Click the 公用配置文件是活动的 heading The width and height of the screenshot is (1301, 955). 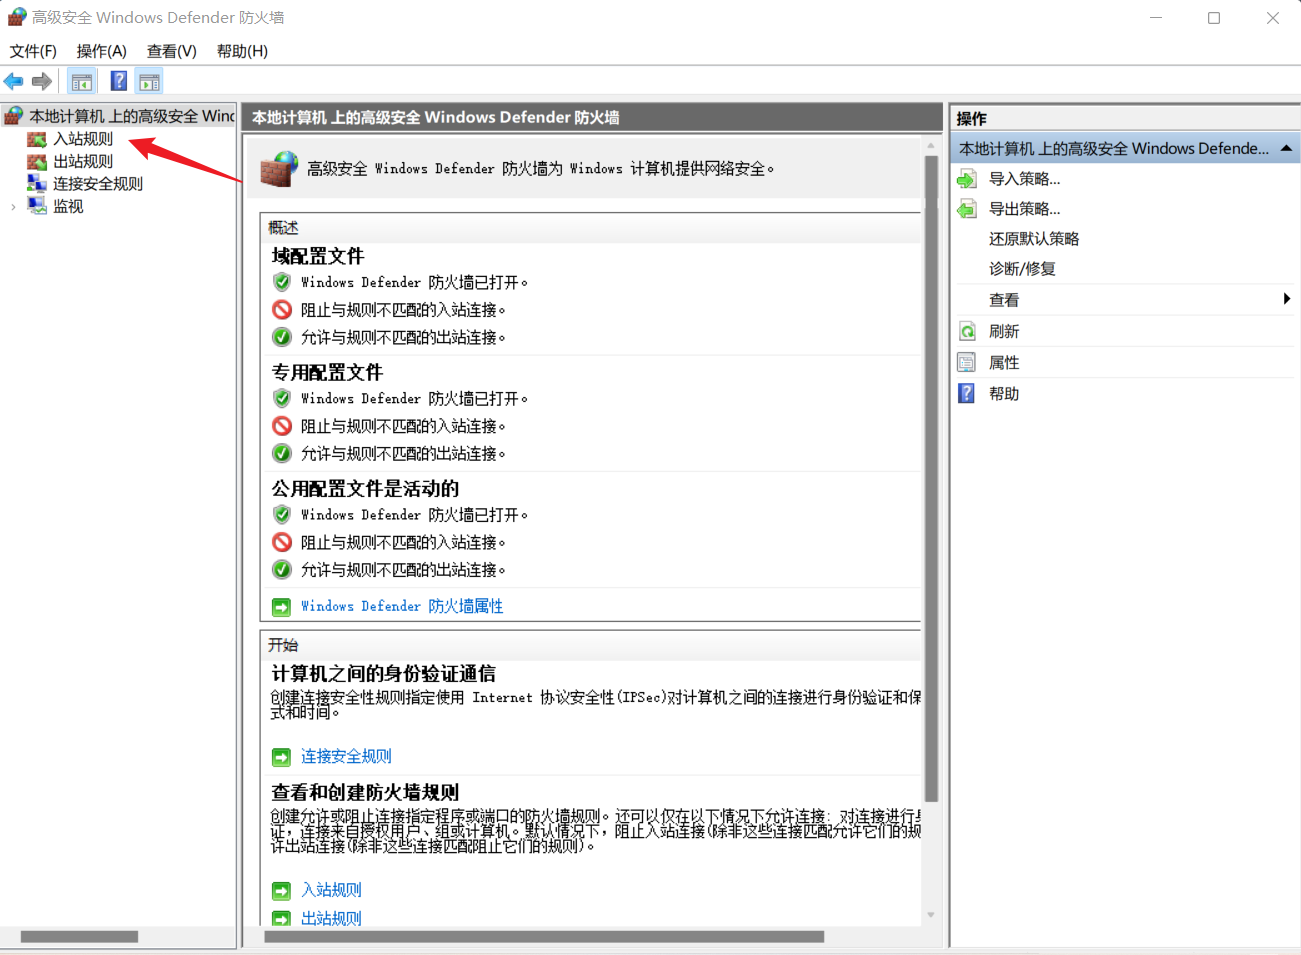(x=365, y=488)
